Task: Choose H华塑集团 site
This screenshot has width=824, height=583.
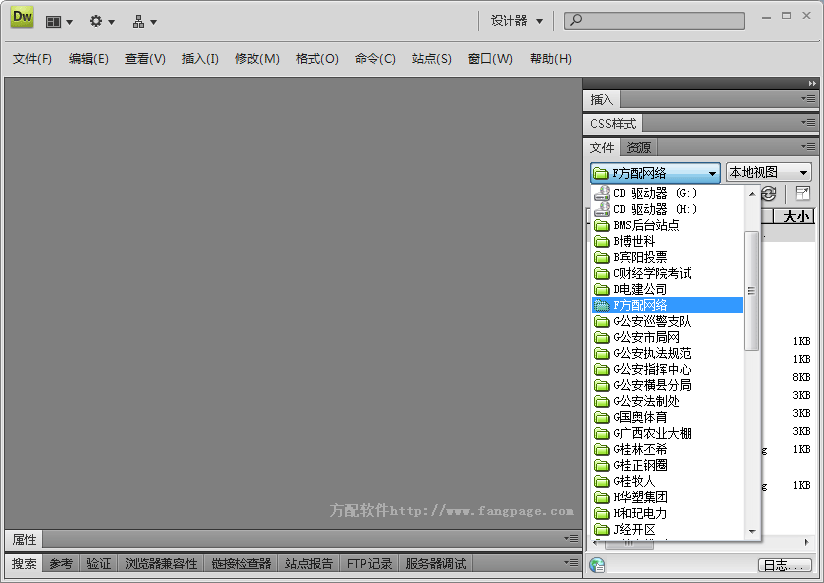Action: click(x=667, y=497)
